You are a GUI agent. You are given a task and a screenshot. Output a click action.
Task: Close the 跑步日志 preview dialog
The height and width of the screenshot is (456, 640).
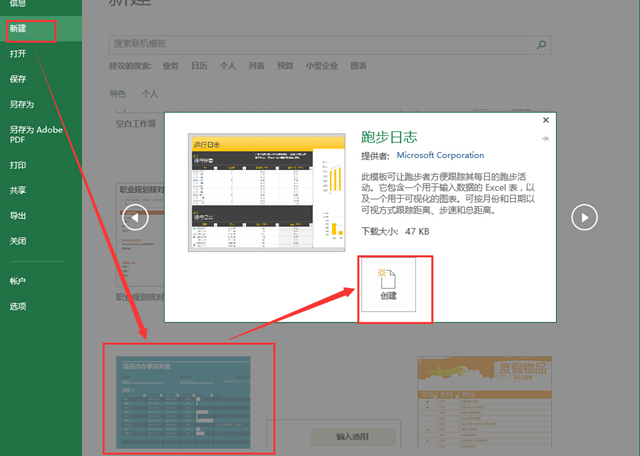[546, 120]
